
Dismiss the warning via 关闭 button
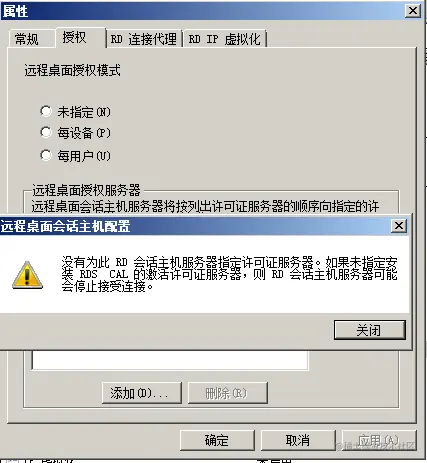370,330
